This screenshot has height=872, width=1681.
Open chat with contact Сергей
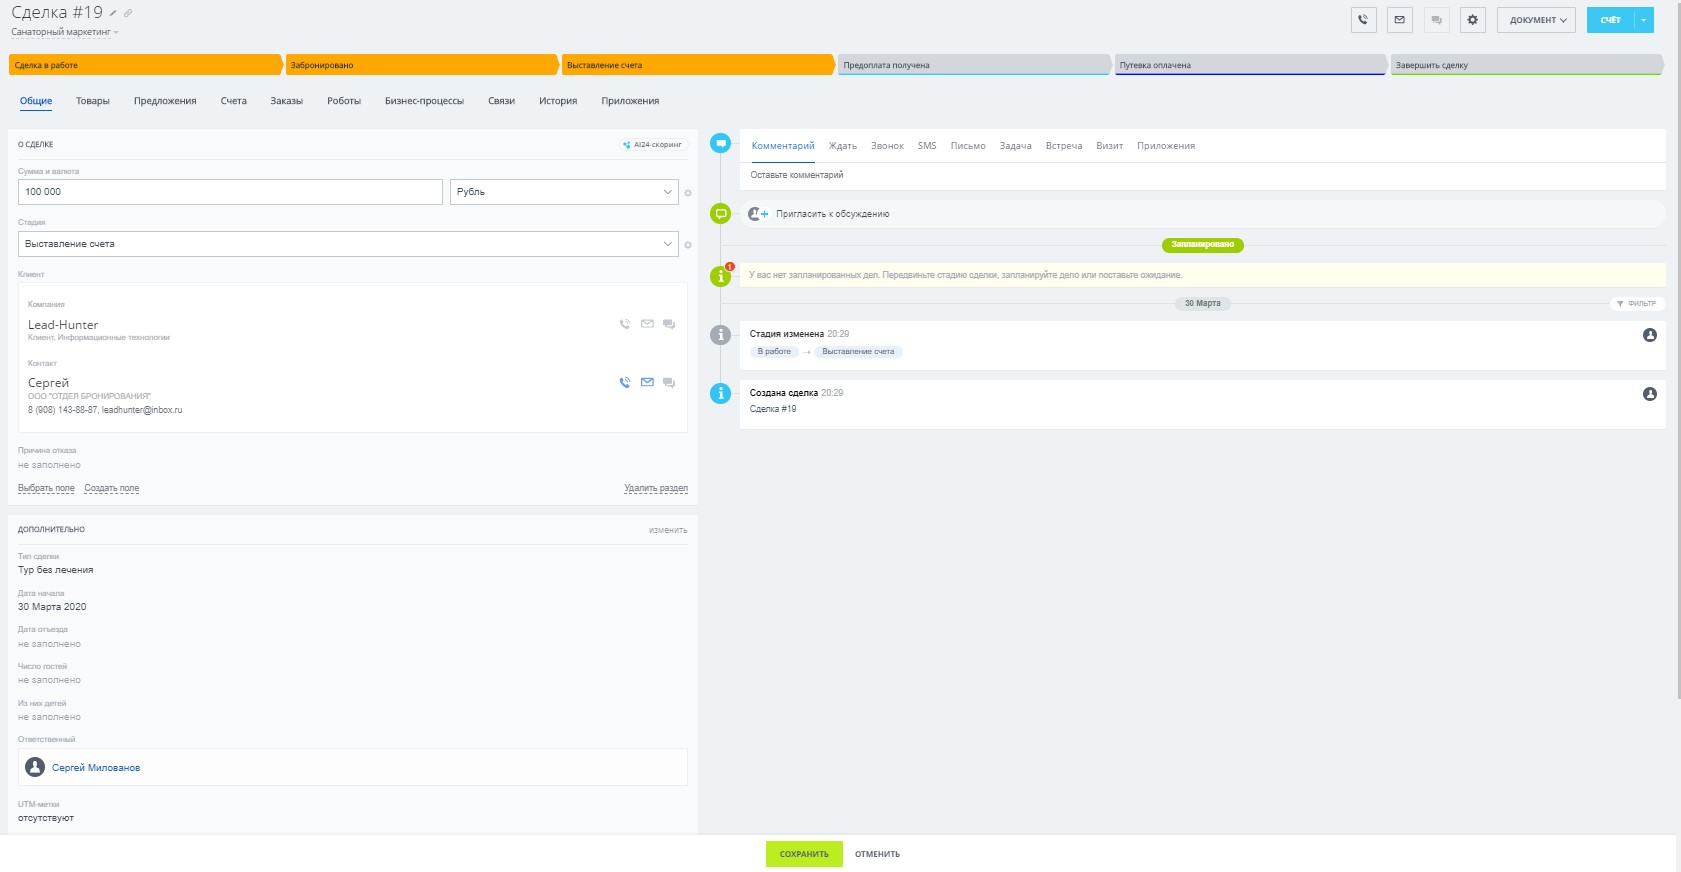click(669, 382)
